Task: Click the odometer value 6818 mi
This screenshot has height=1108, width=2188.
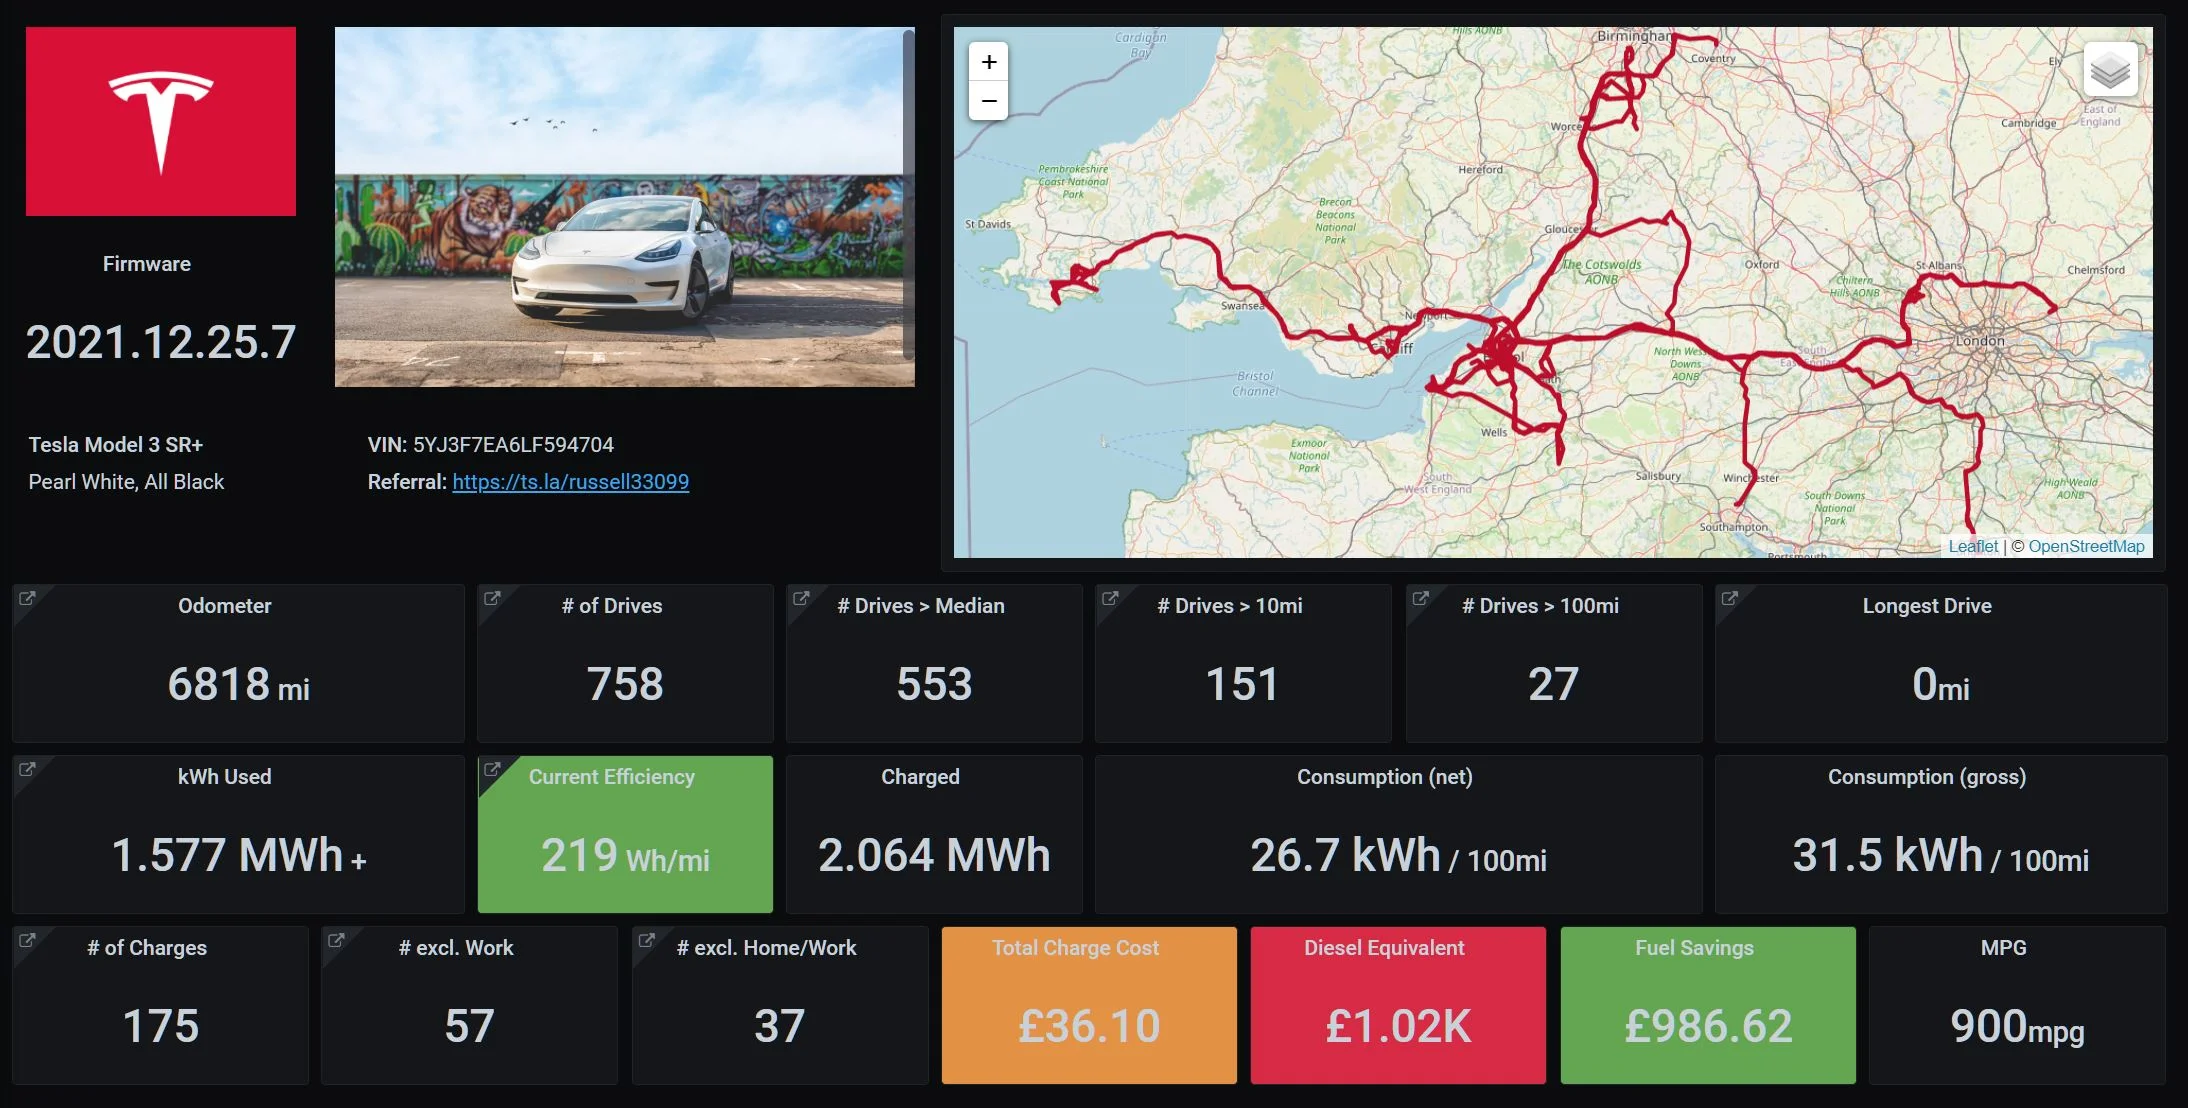Action: (x=238, y=685)
